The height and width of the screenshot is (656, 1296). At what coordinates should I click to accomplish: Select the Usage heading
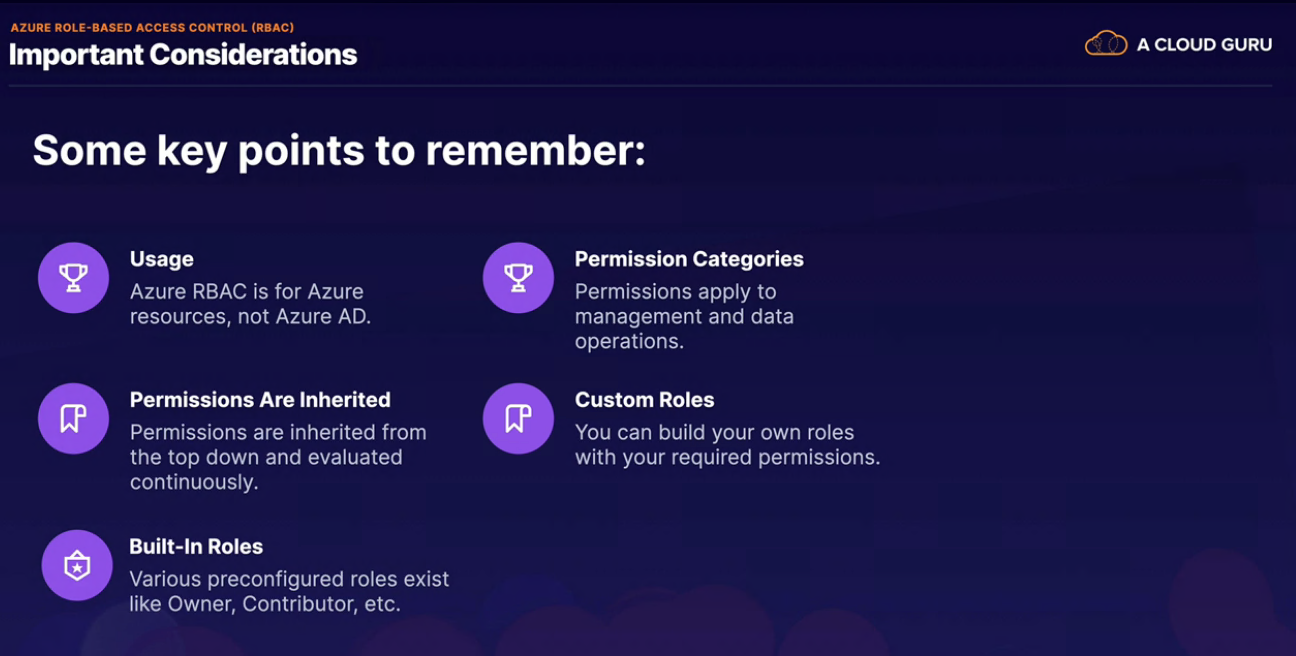coord(161,259)
